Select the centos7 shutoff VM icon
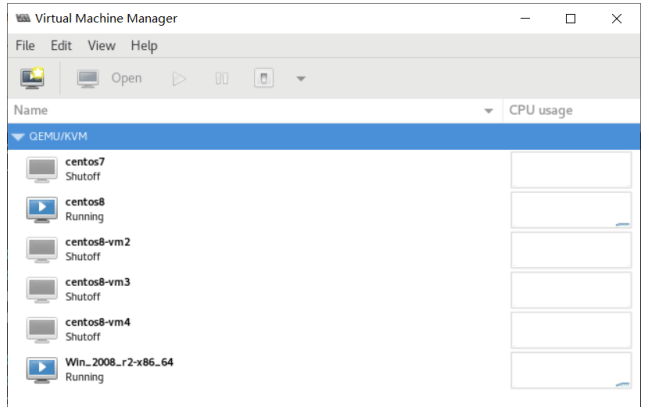 [42, 169]
